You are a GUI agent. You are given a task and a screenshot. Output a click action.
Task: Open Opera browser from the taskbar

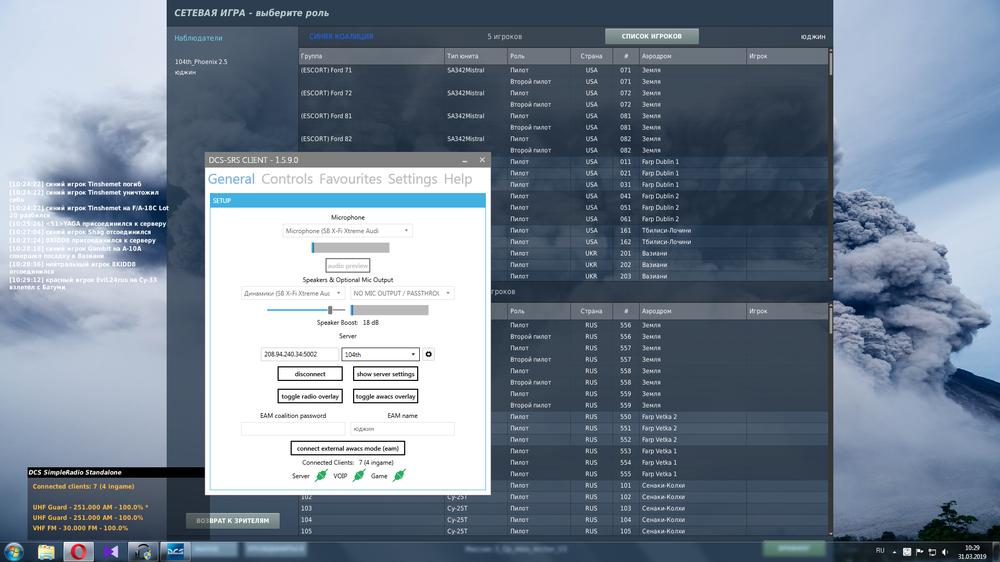coord(78,551)
